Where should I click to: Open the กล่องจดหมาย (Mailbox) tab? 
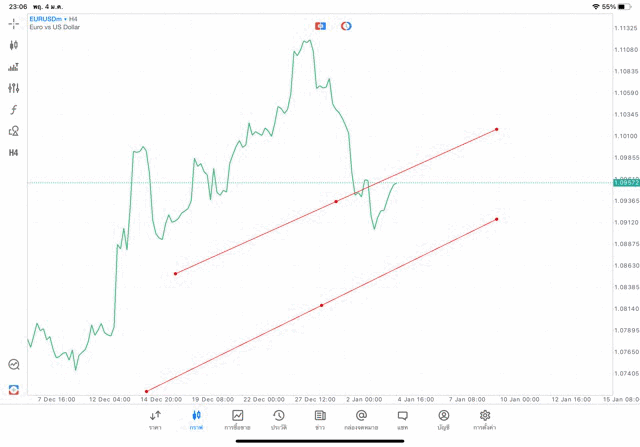pos(361,420)
